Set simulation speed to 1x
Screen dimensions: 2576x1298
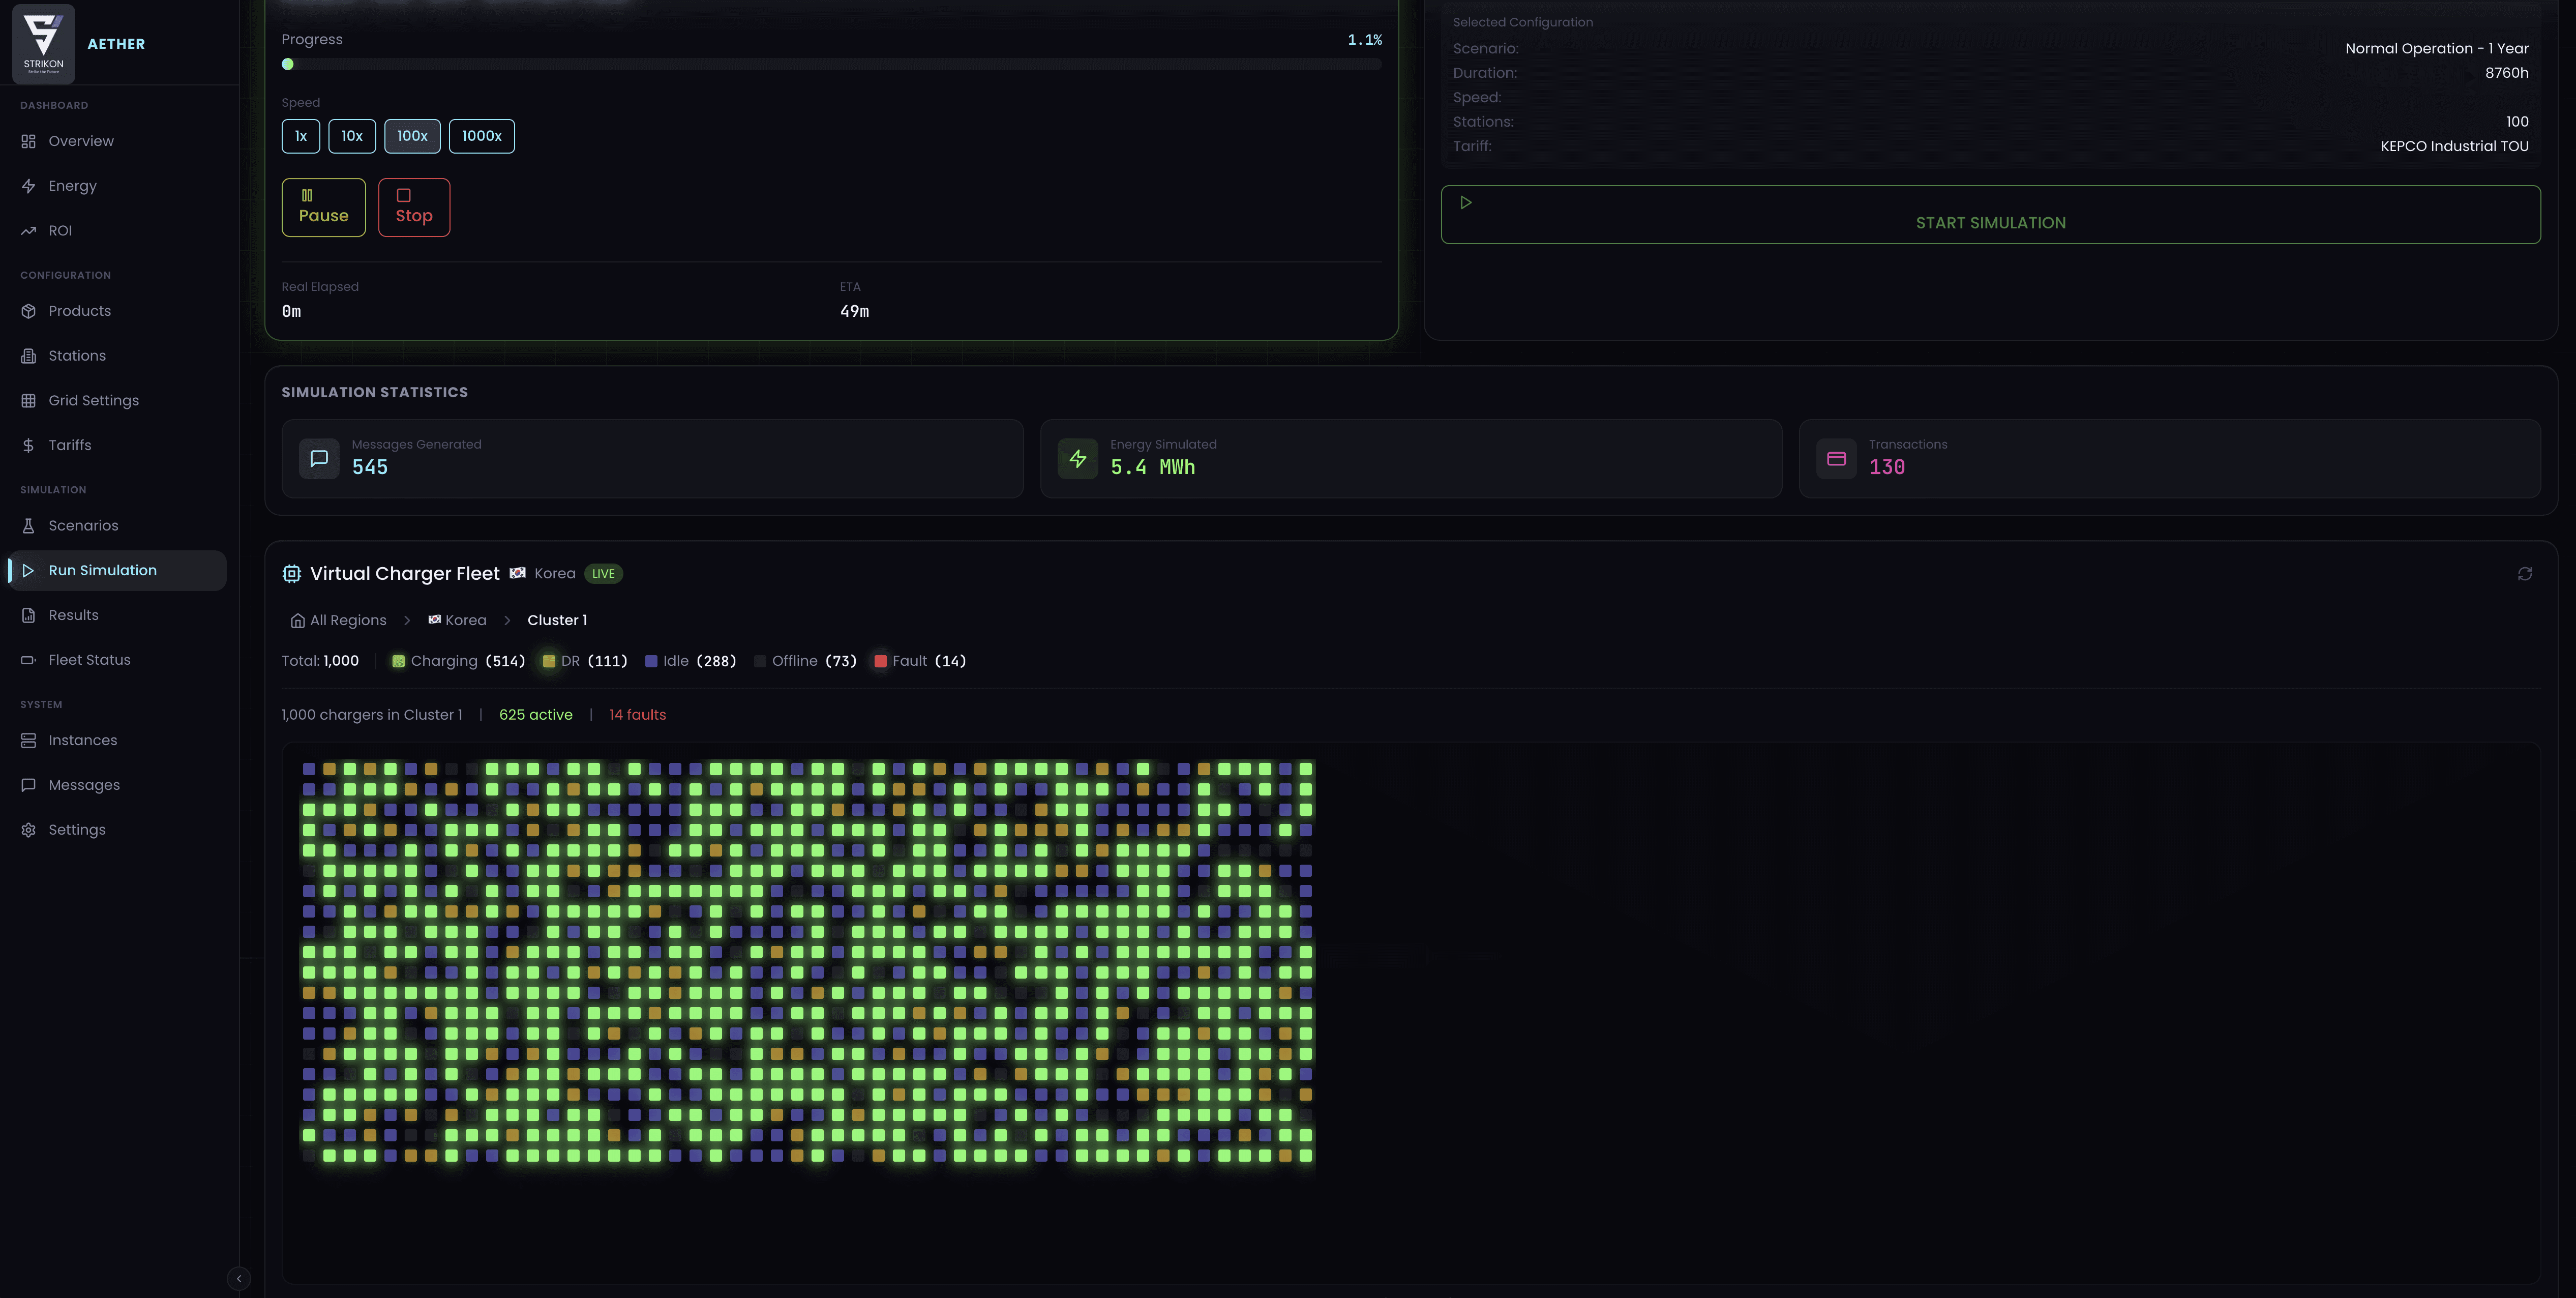[x=300, y=136]
